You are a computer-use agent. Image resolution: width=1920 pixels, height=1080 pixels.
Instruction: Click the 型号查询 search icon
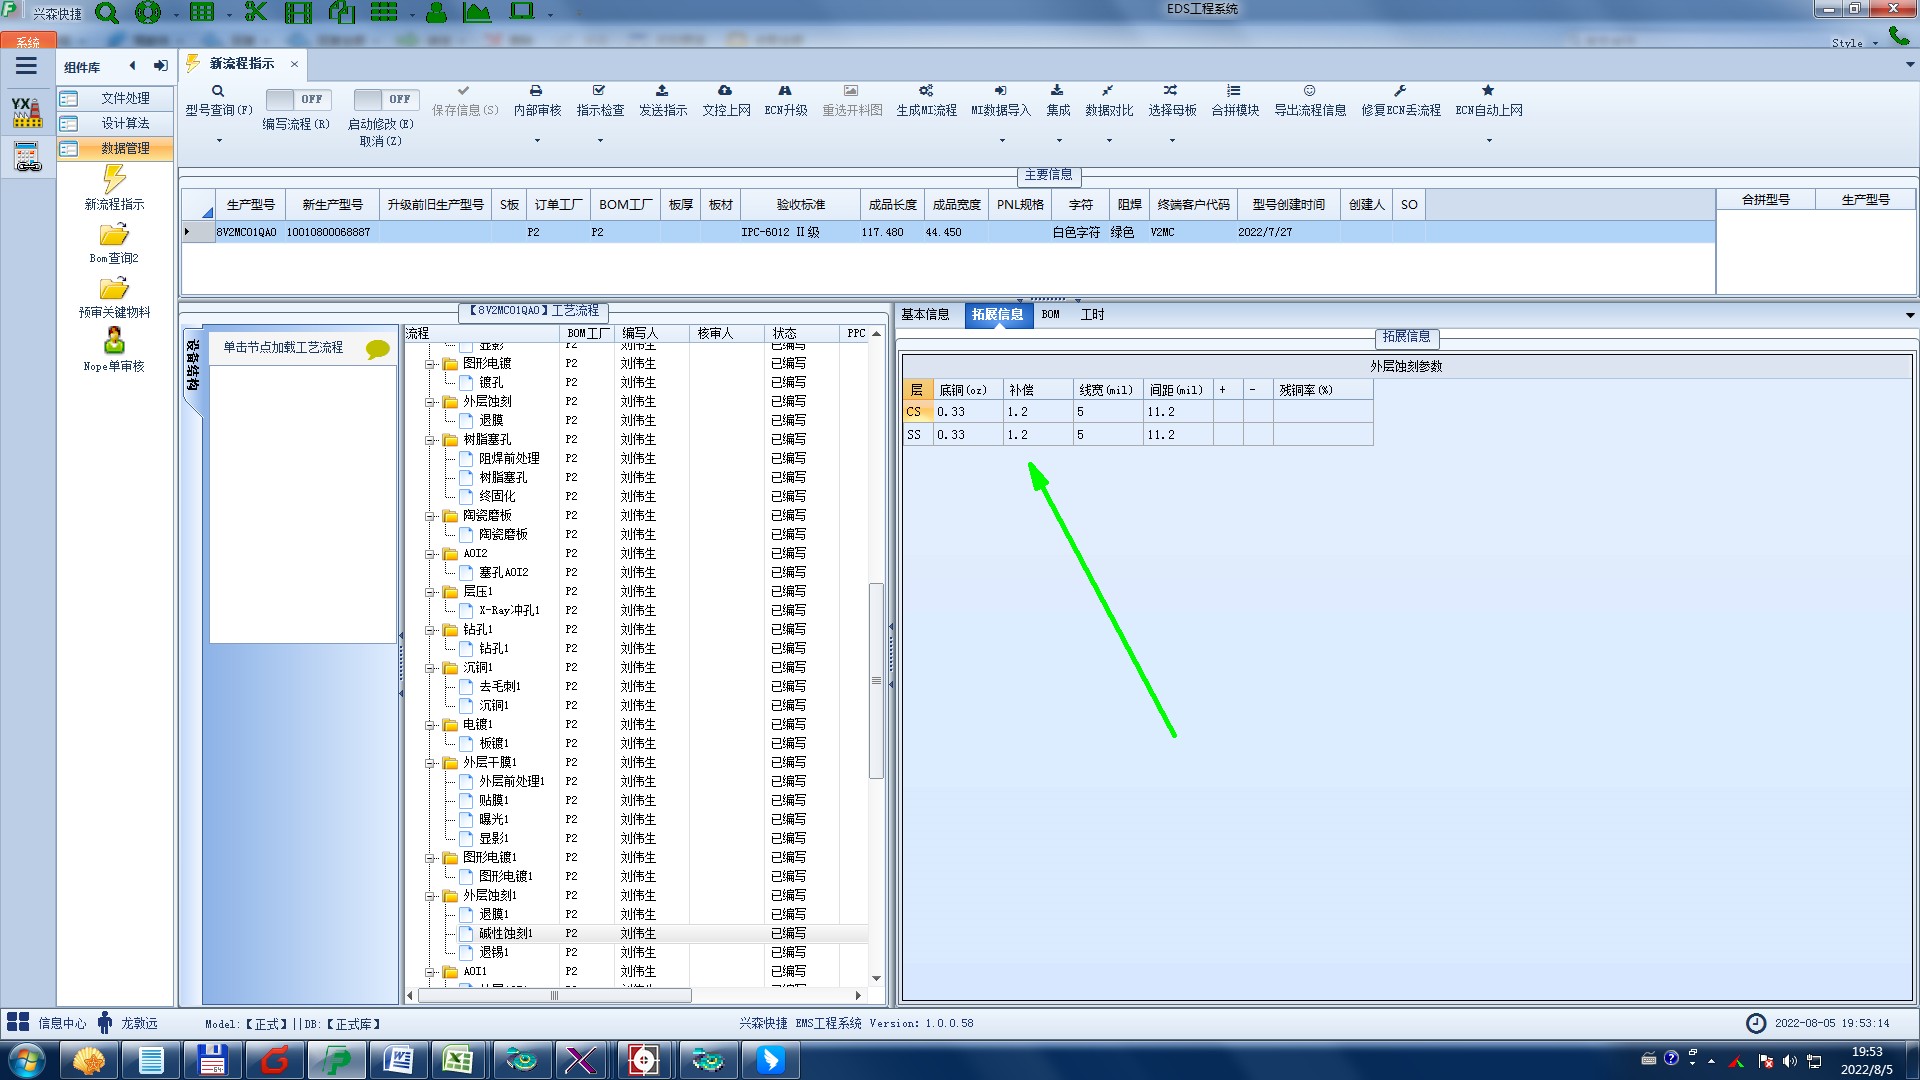(x=217, y=91)
